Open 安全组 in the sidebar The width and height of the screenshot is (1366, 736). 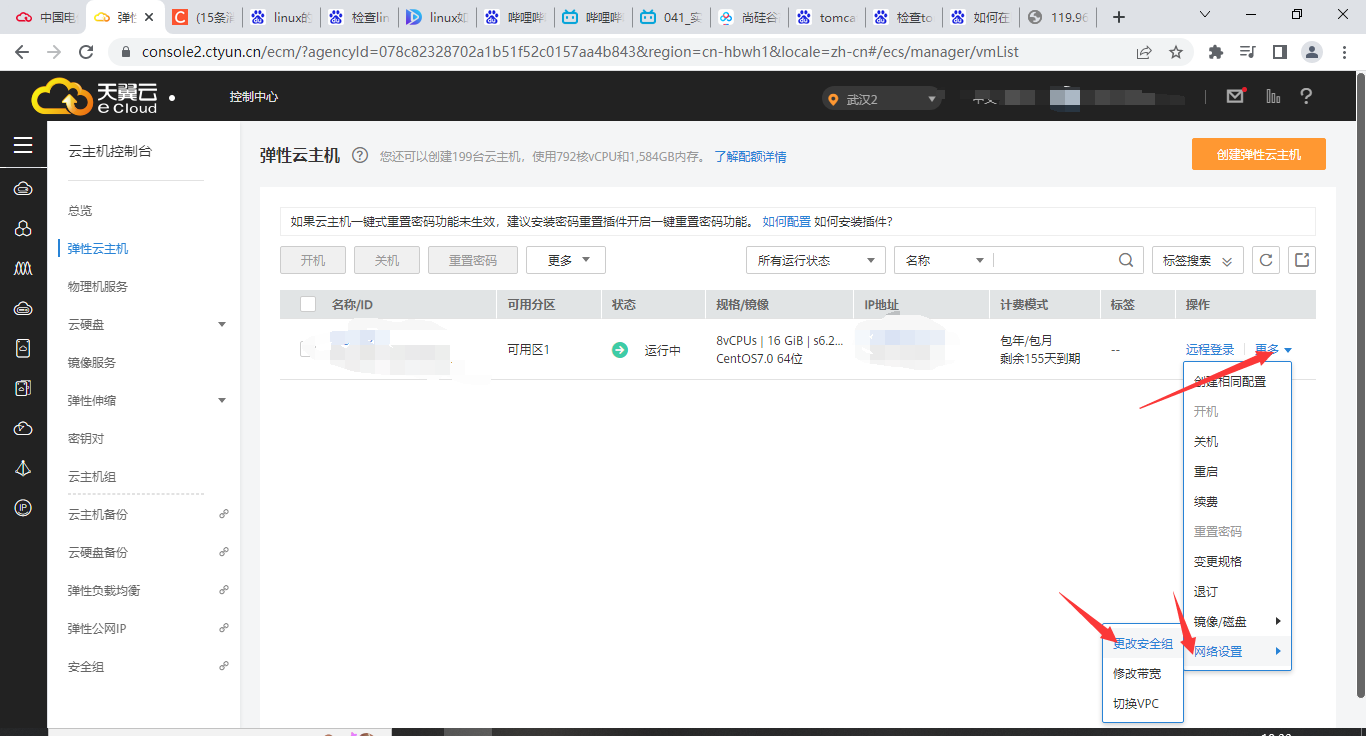[86, 667]
